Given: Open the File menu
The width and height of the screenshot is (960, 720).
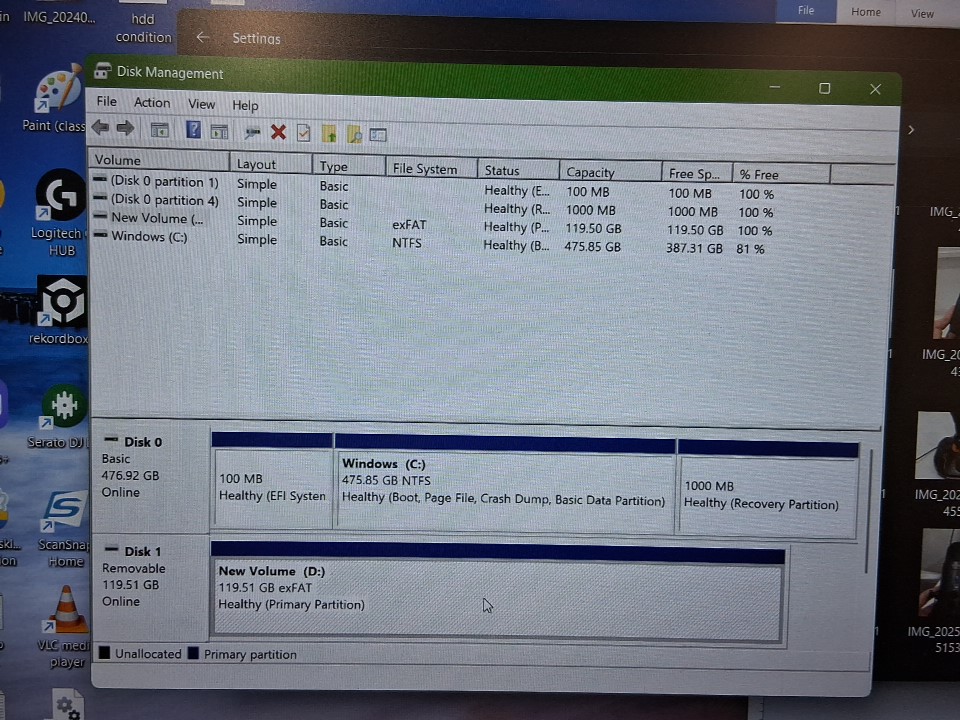Looking at the screenshot, I should tap(106, 102).
